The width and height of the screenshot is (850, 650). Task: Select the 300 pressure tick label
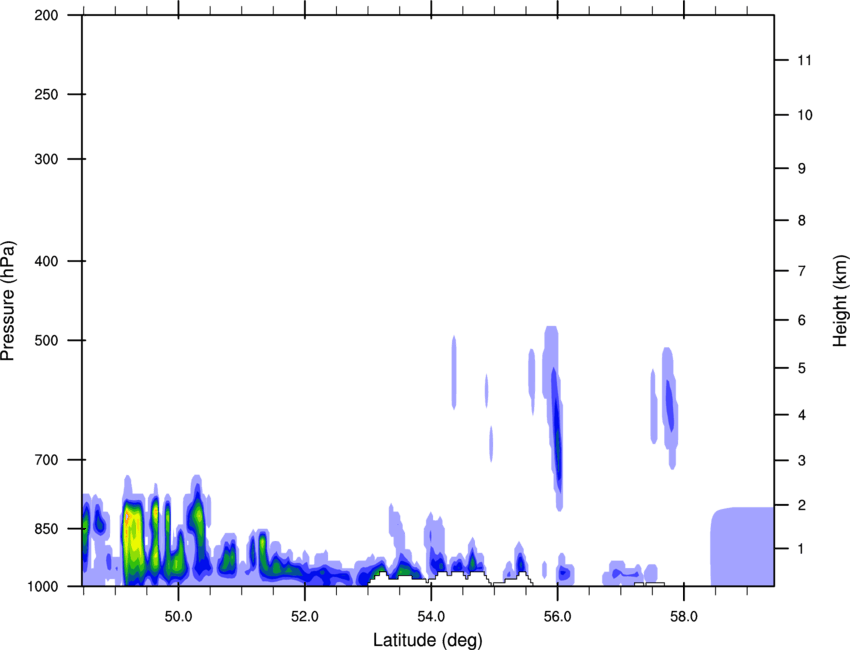(46, 159)
